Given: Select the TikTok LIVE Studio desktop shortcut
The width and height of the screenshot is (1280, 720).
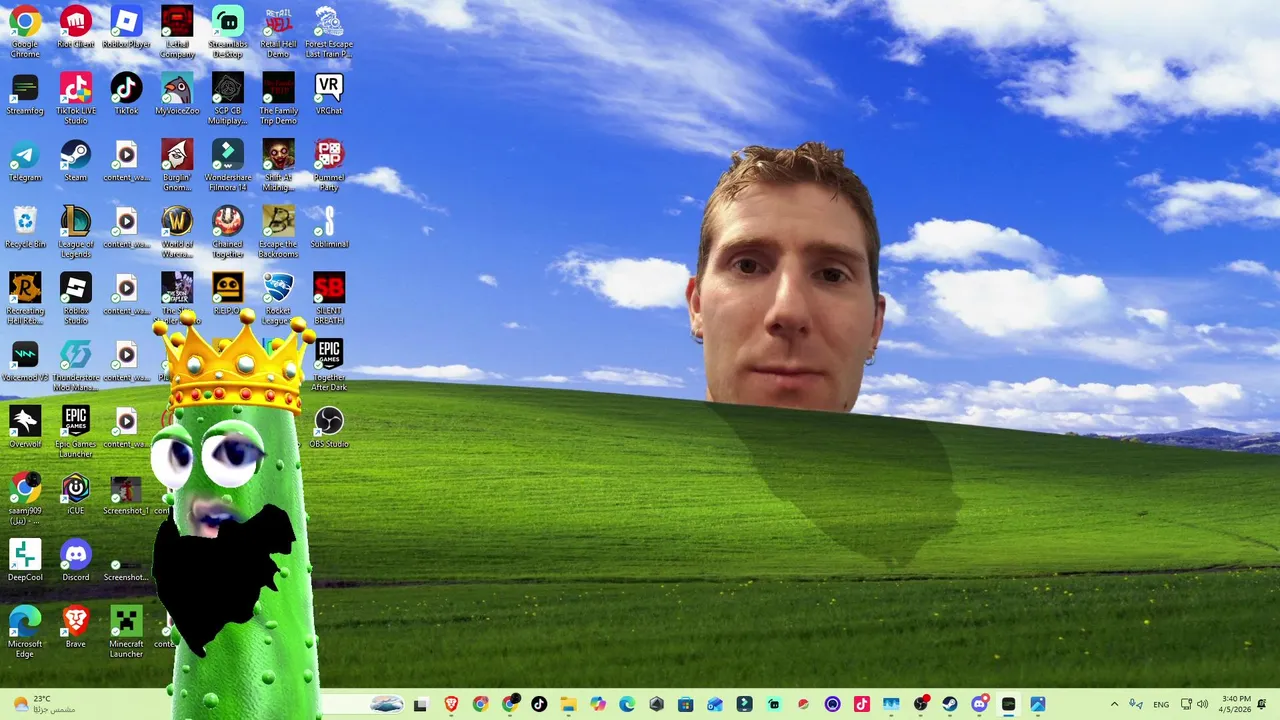Looking at the screenshot, I should [75, 98].
